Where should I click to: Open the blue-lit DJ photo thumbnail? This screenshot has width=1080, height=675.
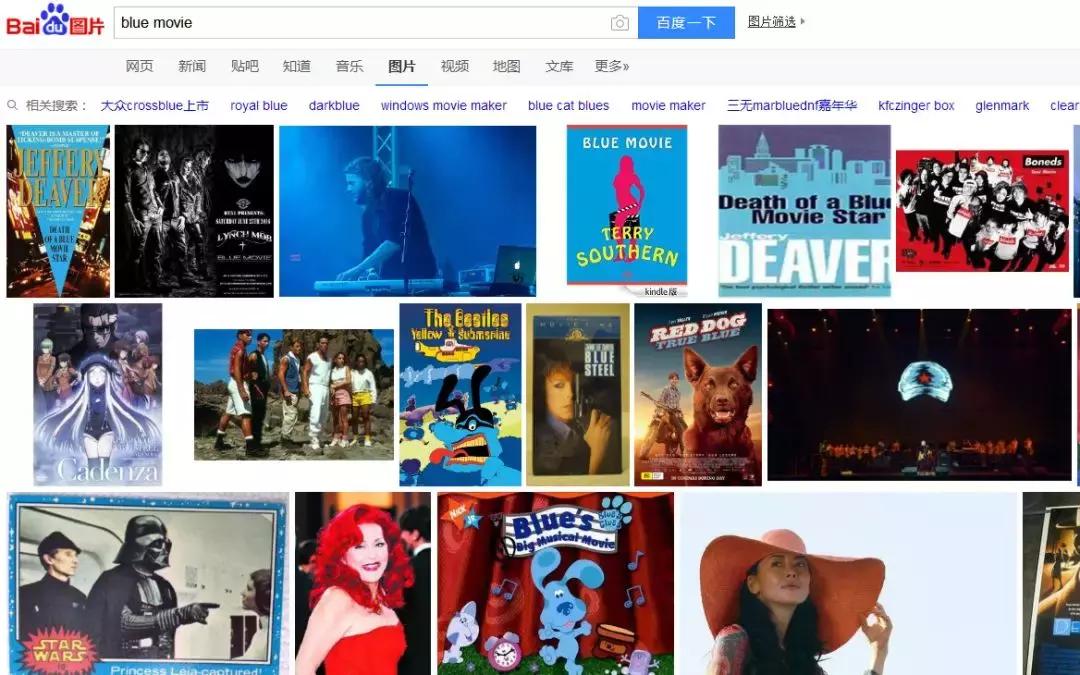tap(407, 211)
